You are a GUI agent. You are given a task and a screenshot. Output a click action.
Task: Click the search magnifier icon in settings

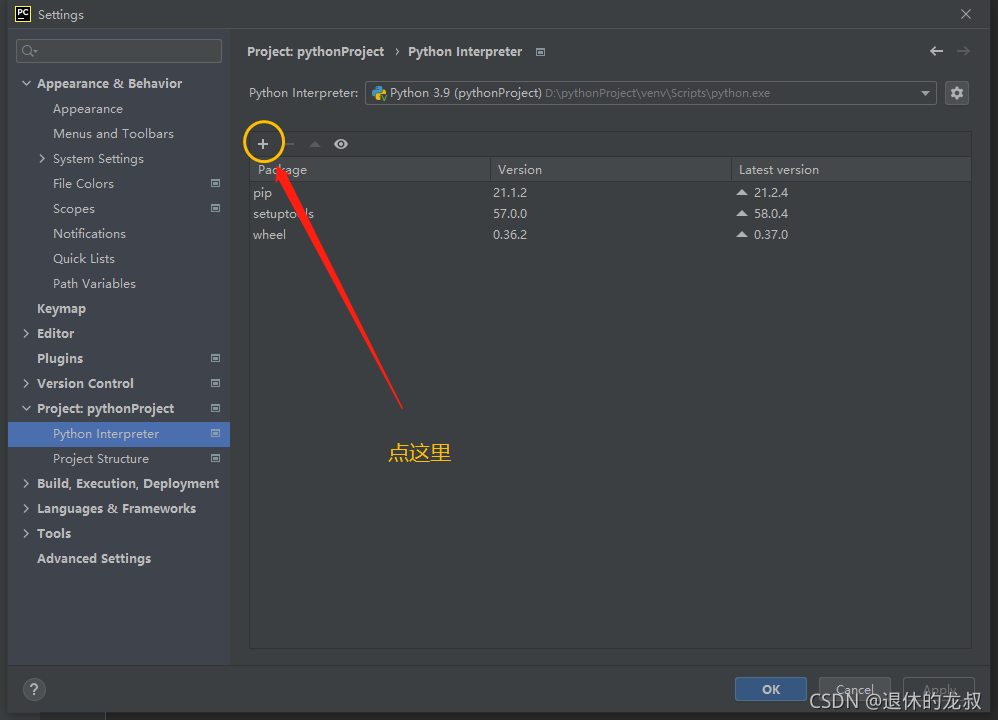(29, 51)
